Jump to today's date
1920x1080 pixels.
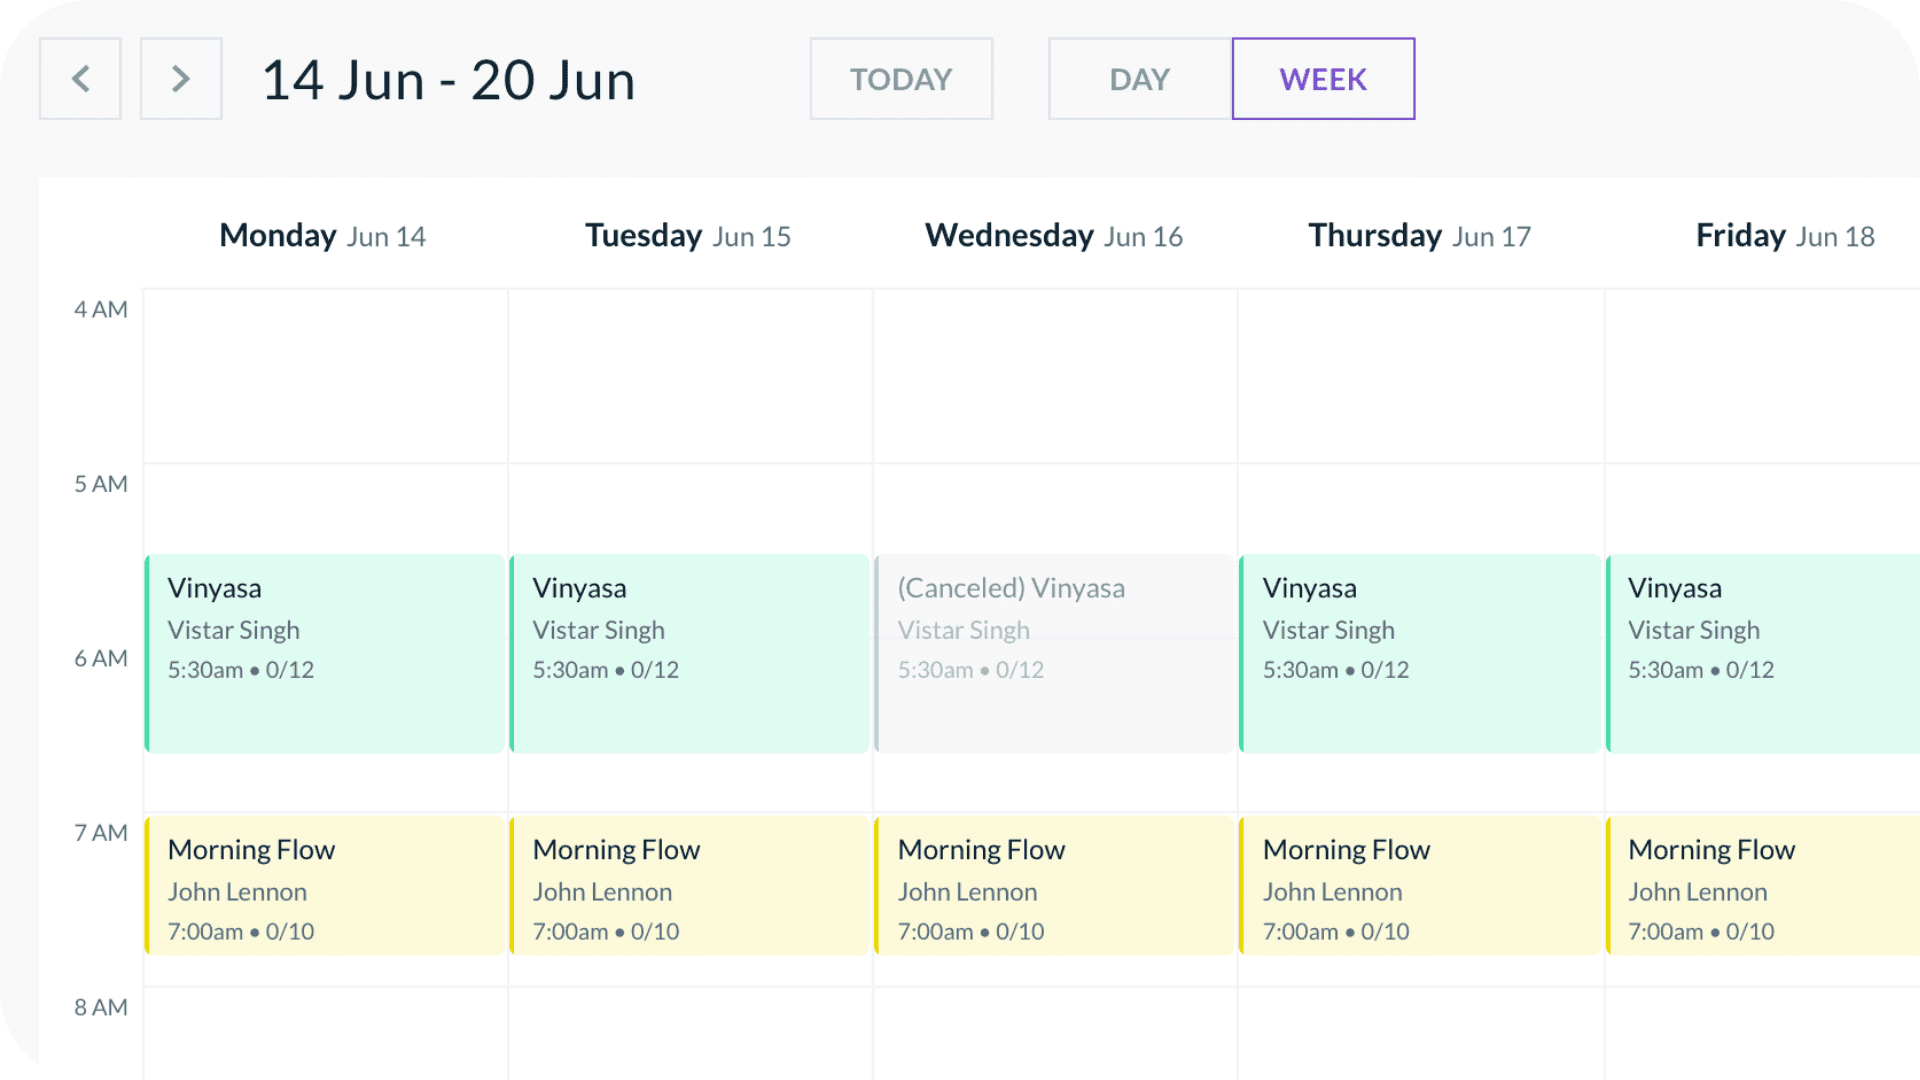901,79
